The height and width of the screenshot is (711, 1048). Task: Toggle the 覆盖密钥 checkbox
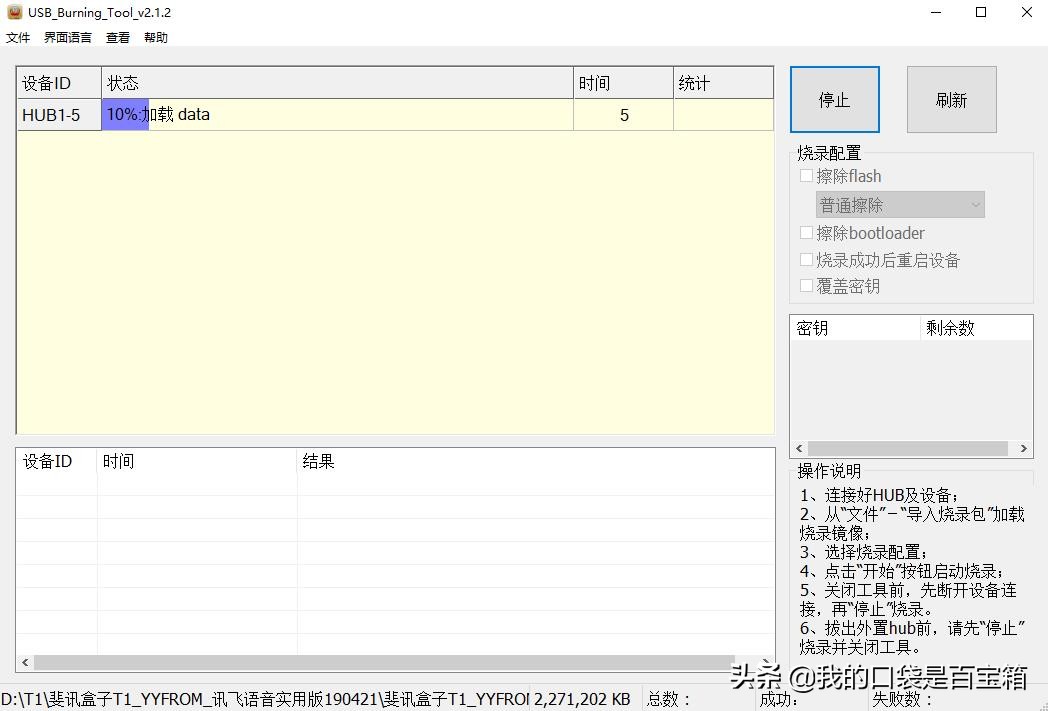(x=807, y=285)
